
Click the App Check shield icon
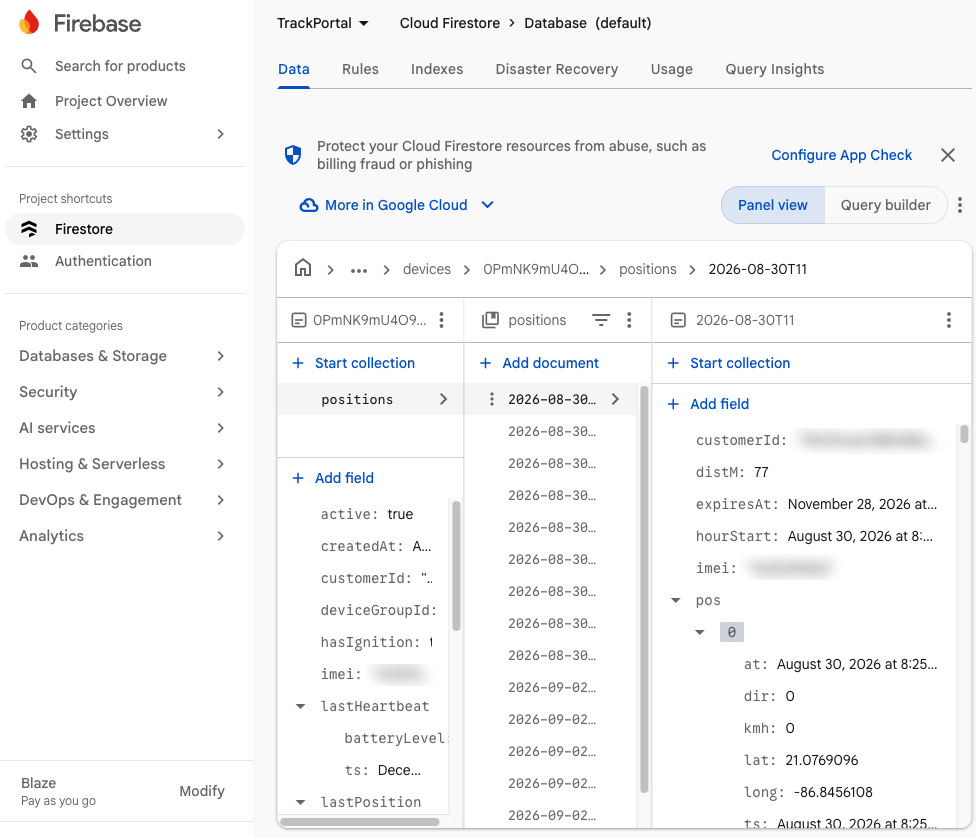tap(293, 155)
